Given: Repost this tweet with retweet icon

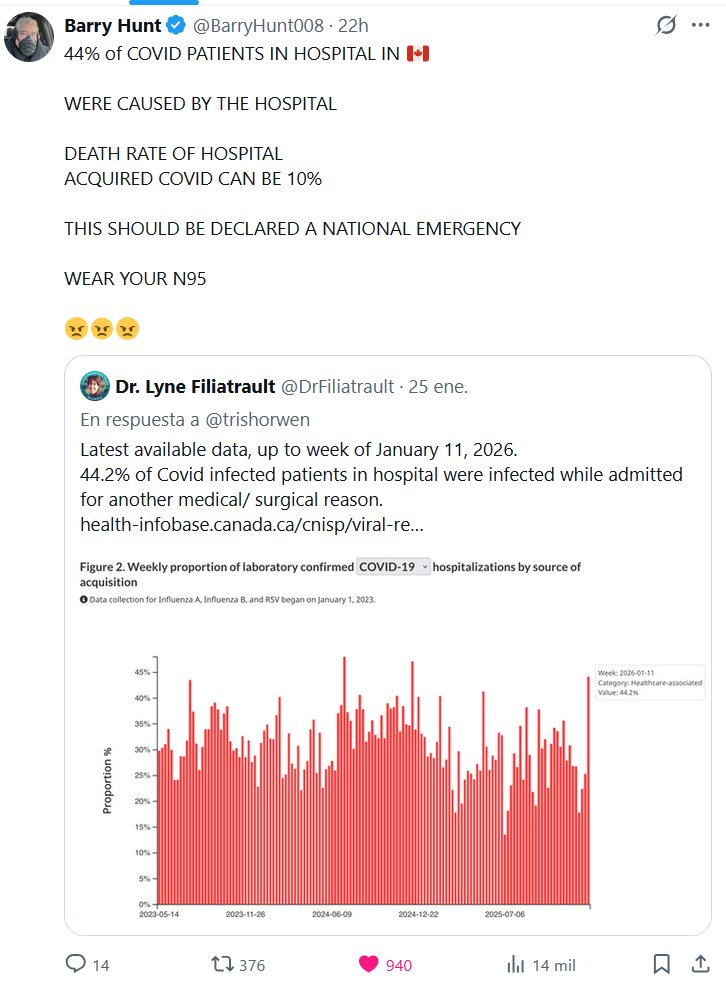Looking at the screenshot, I should point(222,964).
